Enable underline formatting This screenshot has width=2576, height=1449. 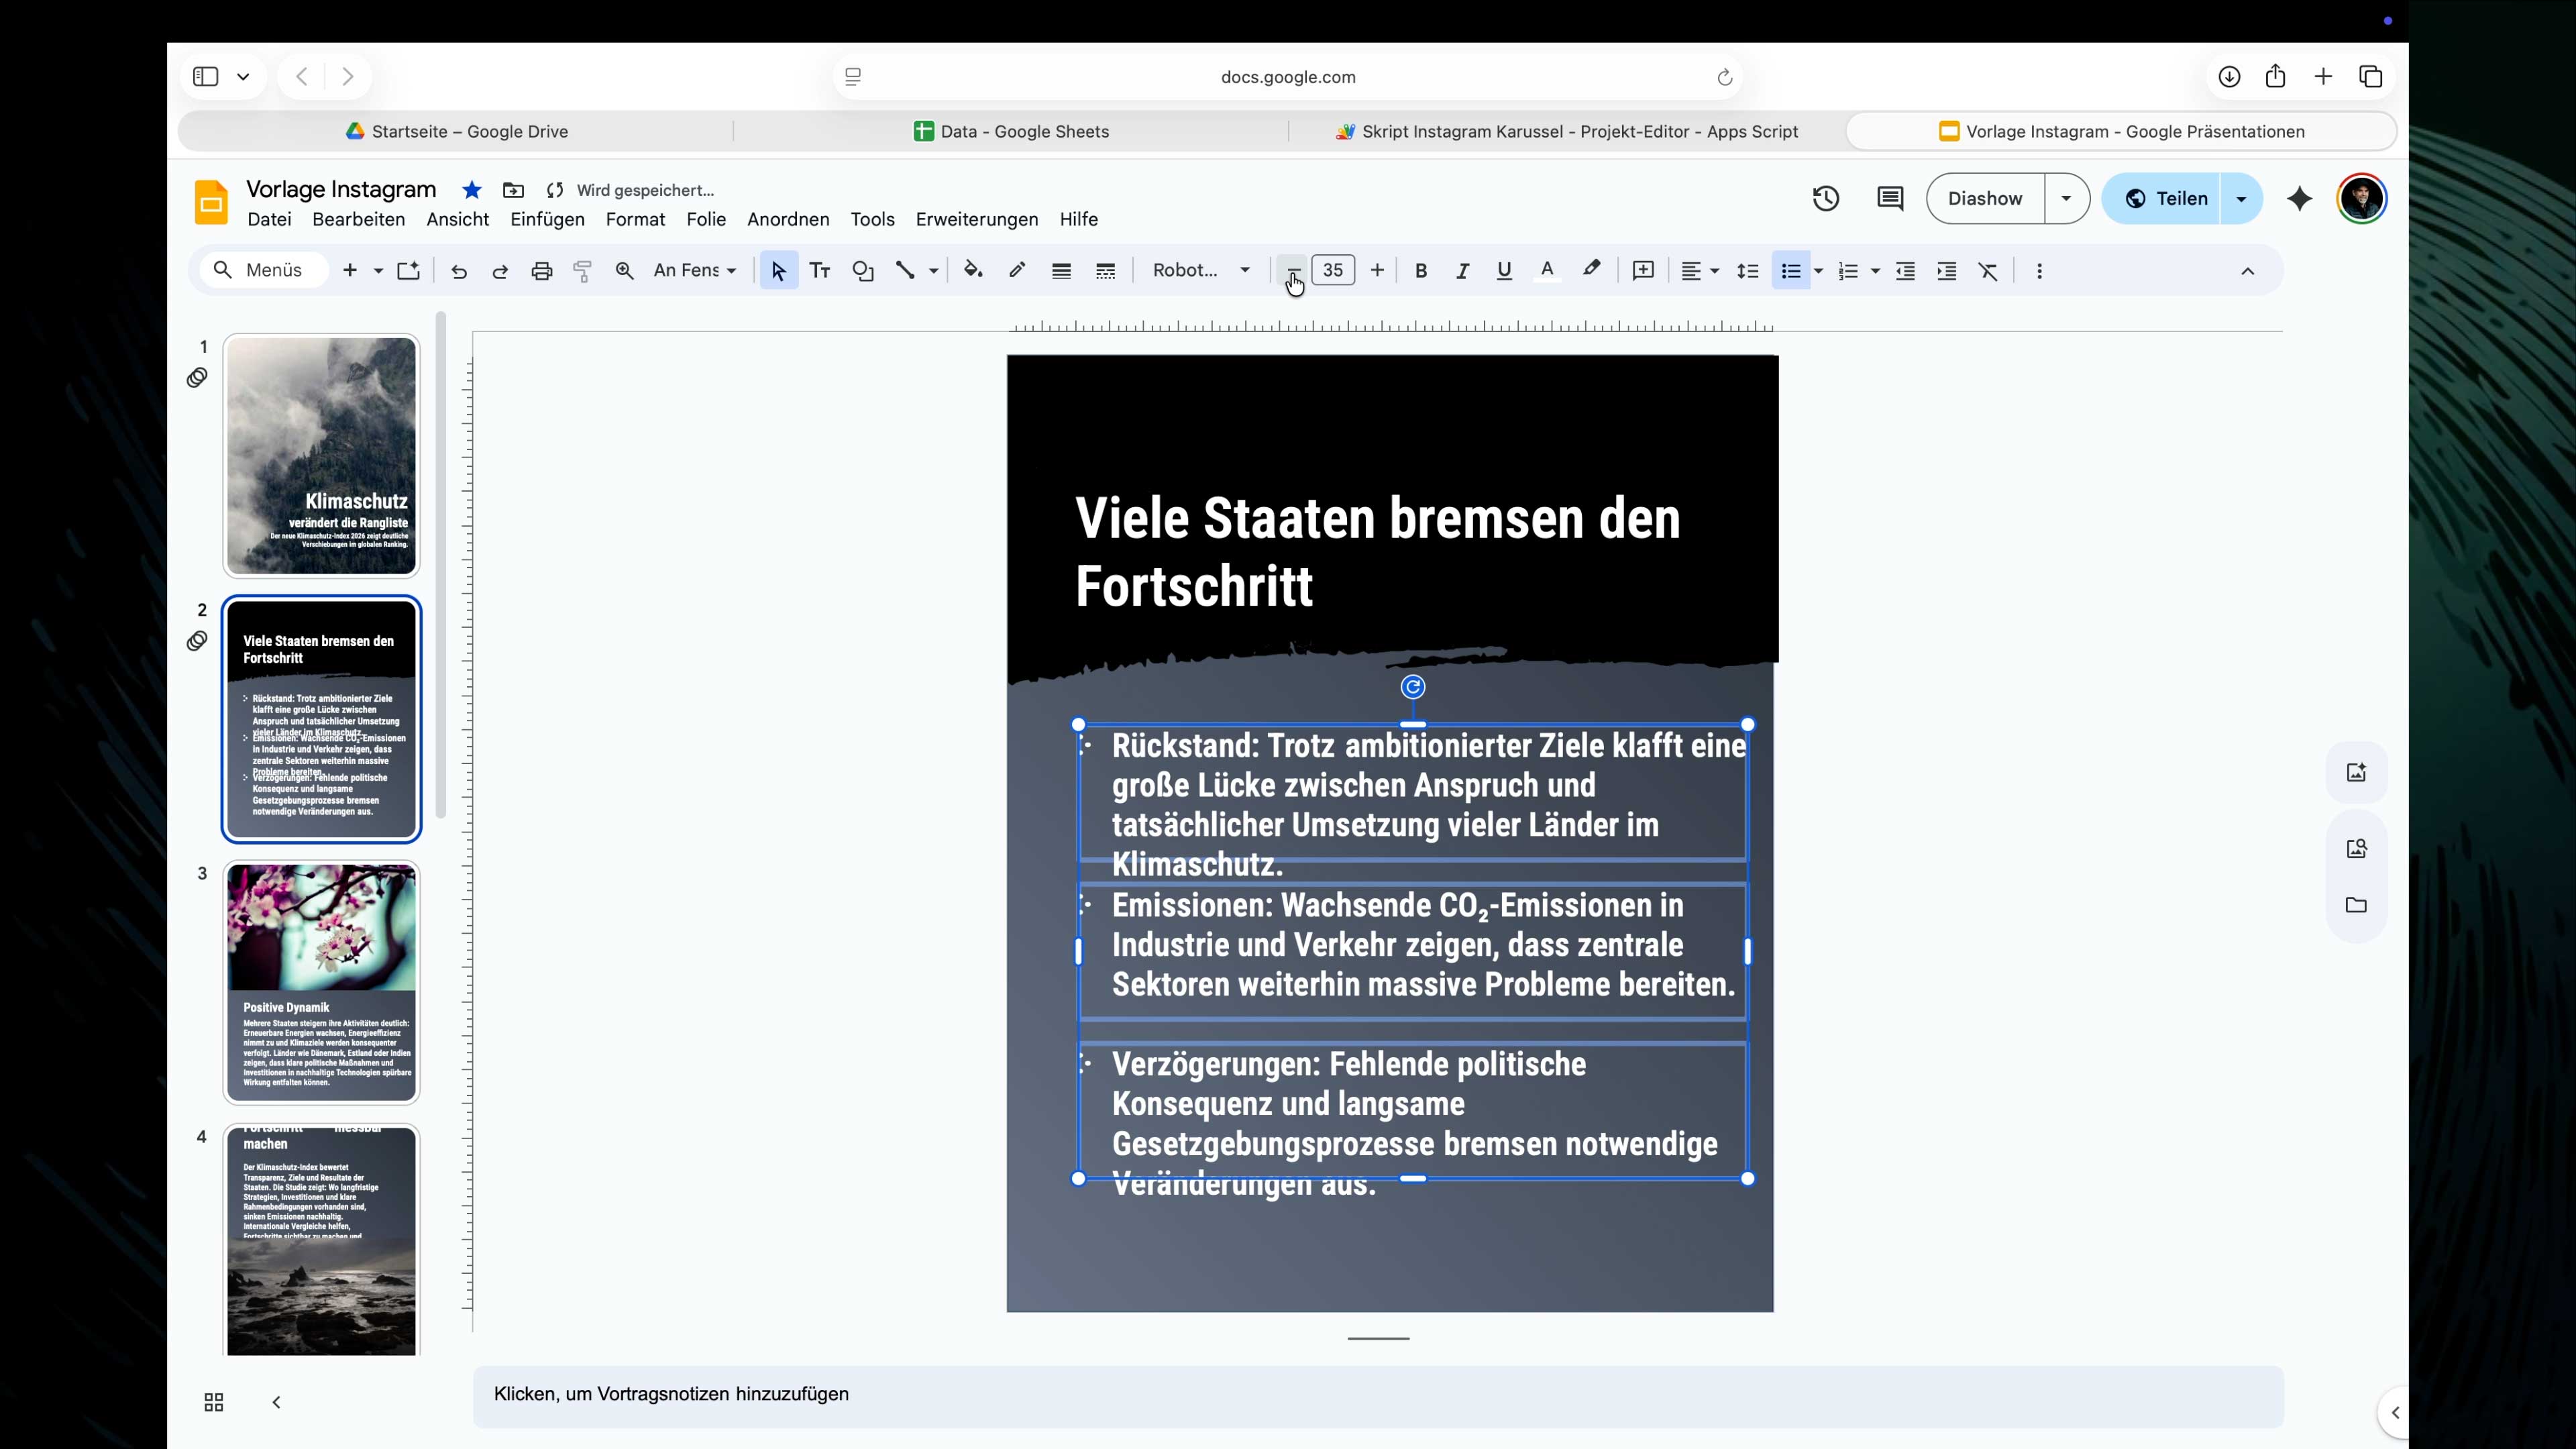pos(1504,270)
